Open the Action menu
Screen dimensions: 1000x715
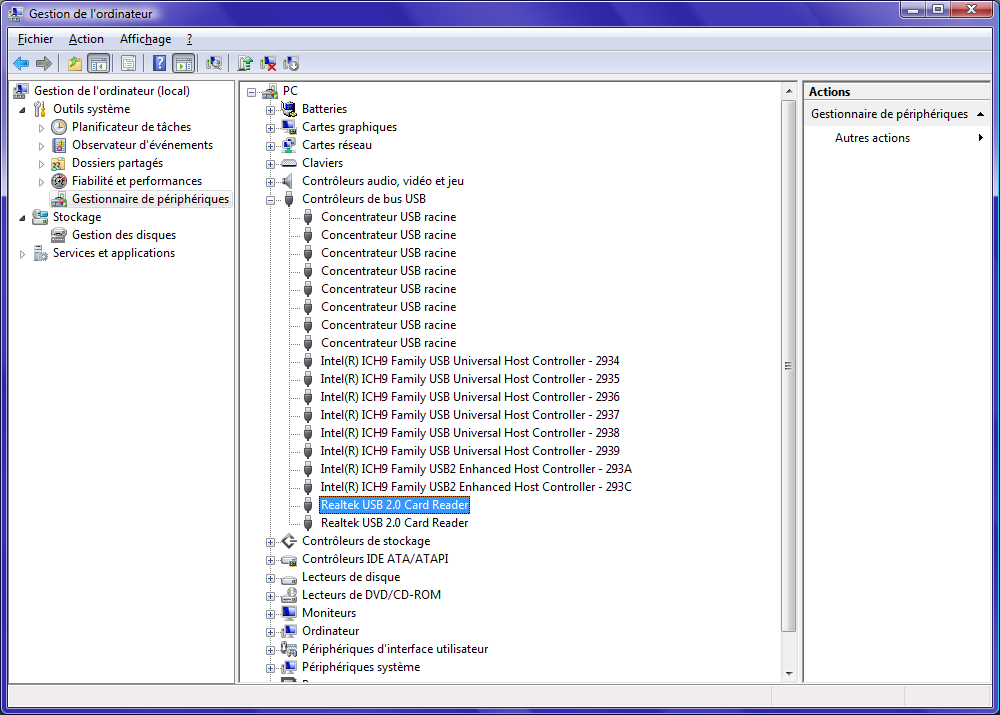86,39
